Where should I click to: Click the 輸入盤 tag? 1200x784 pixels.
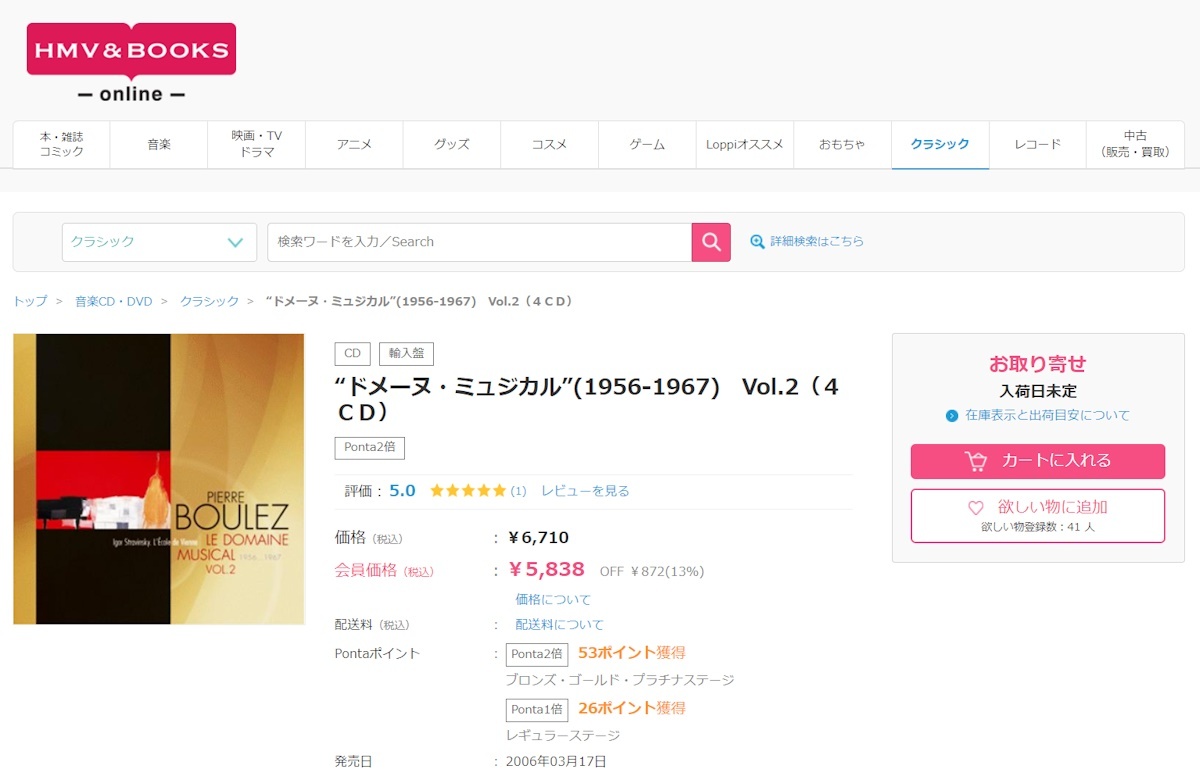[406, 354]
